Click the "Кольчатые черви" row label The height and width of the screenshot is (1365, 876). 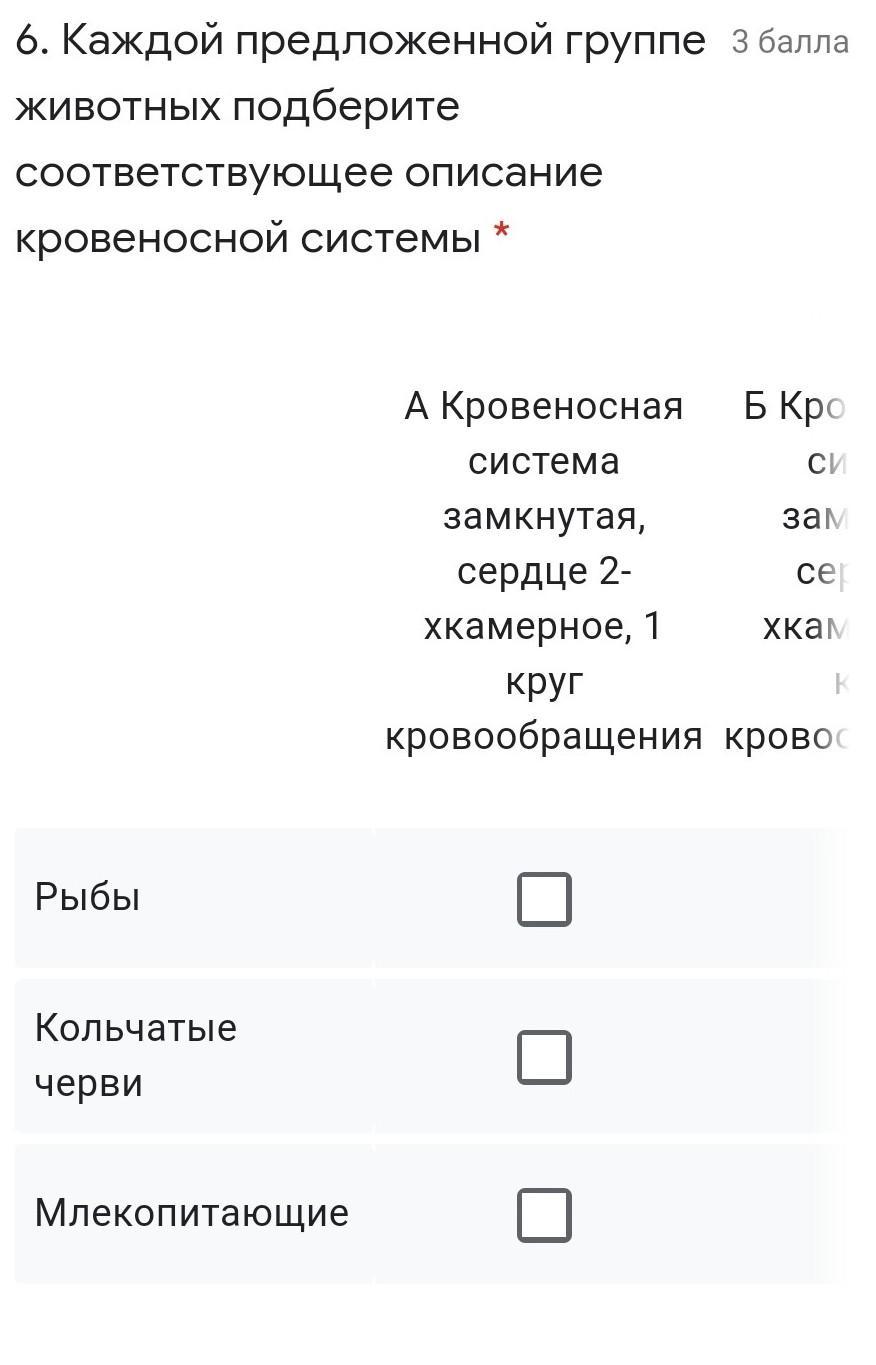tap(135, 1055)
